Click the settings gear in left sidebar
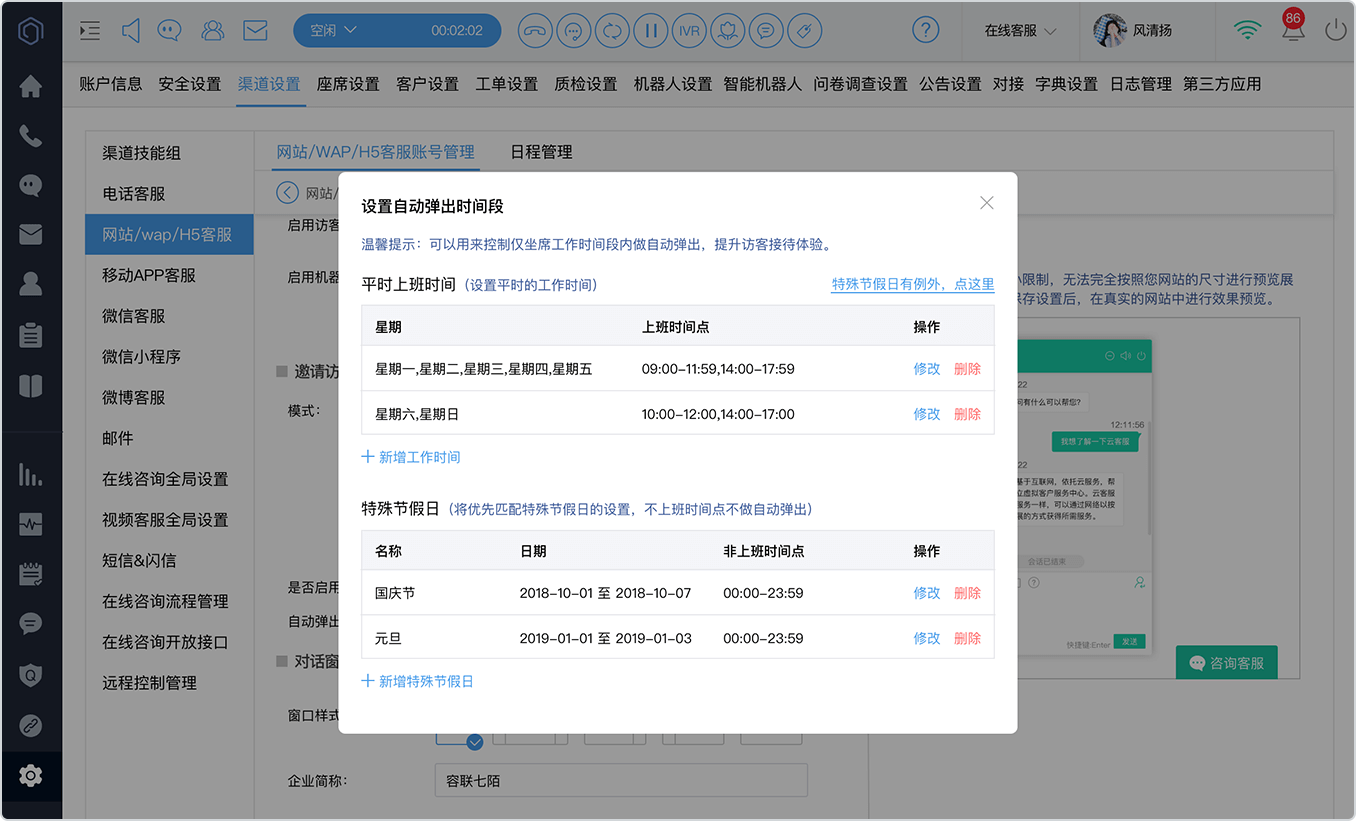Viewport: 1356px width, 821px height. (31, 775)
